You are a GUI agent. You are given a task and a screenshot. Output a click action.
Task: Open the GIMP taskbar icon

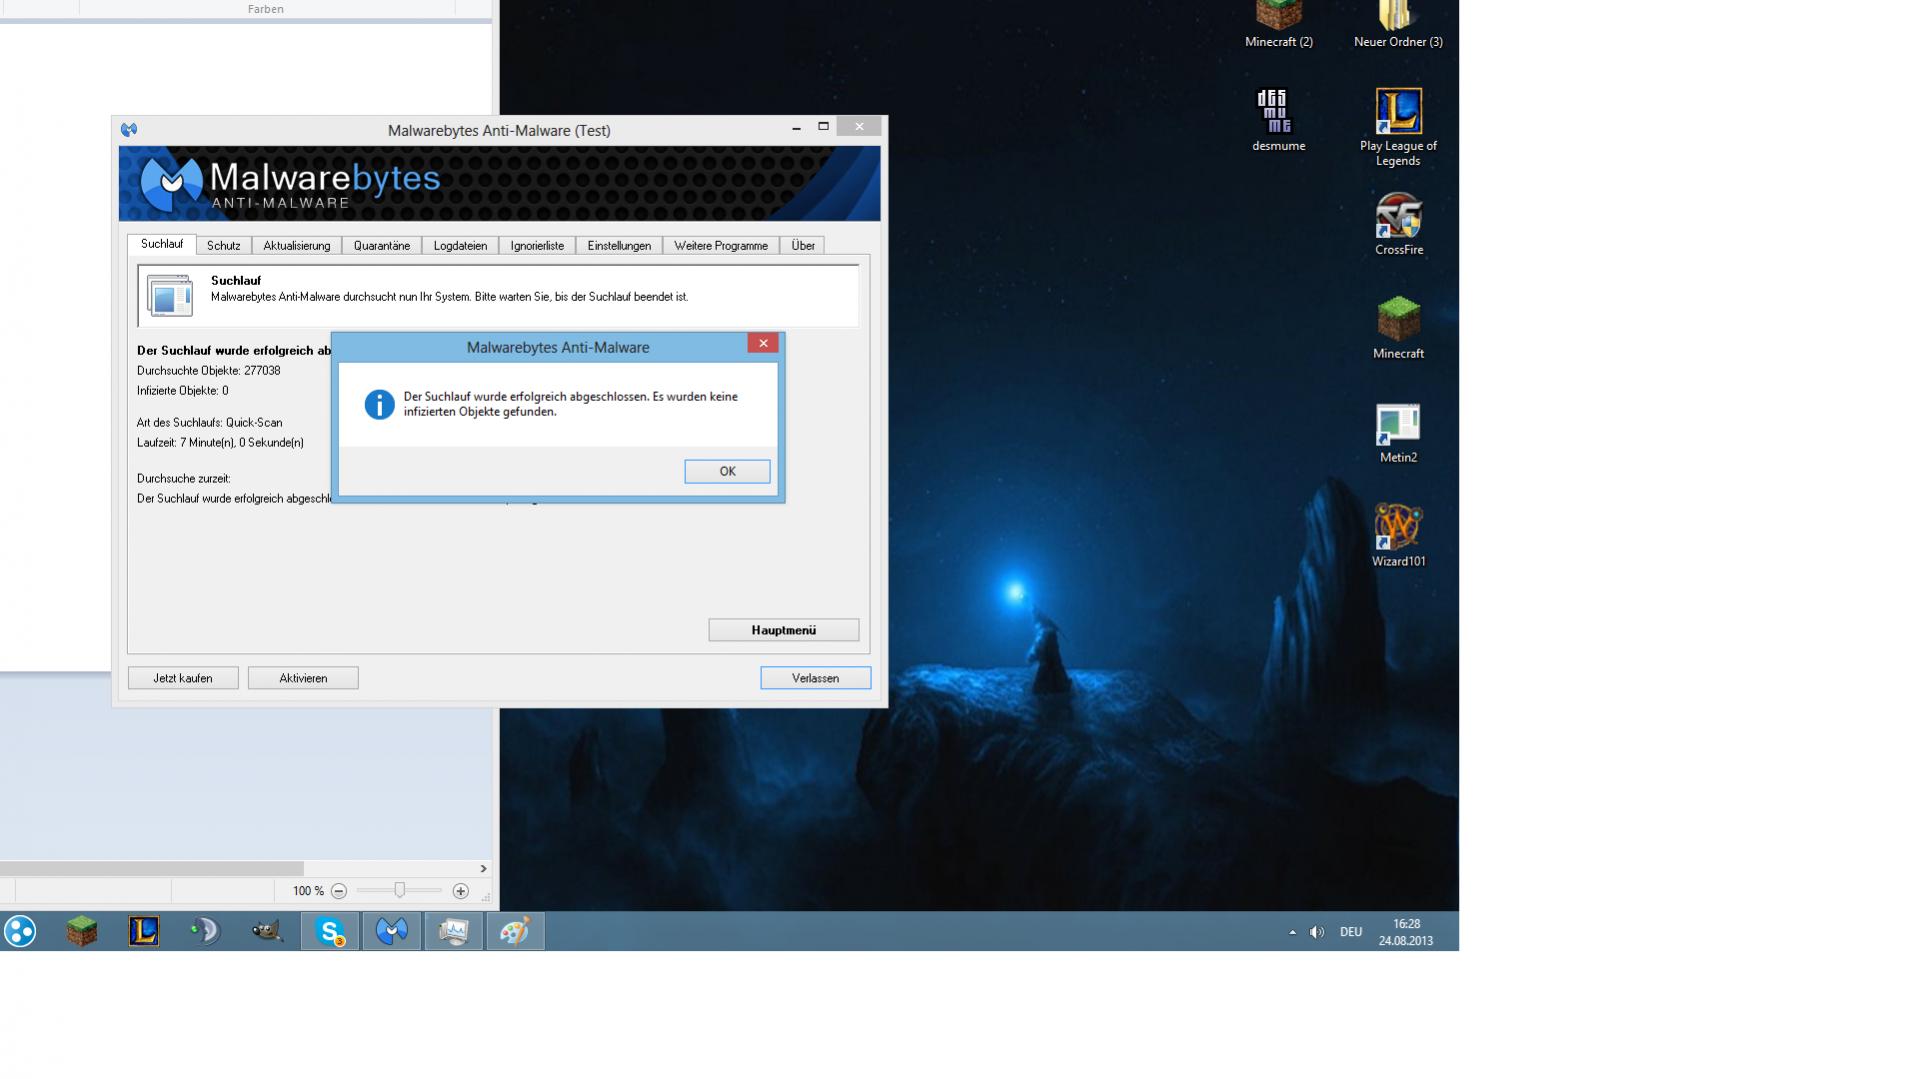(267, 931)
